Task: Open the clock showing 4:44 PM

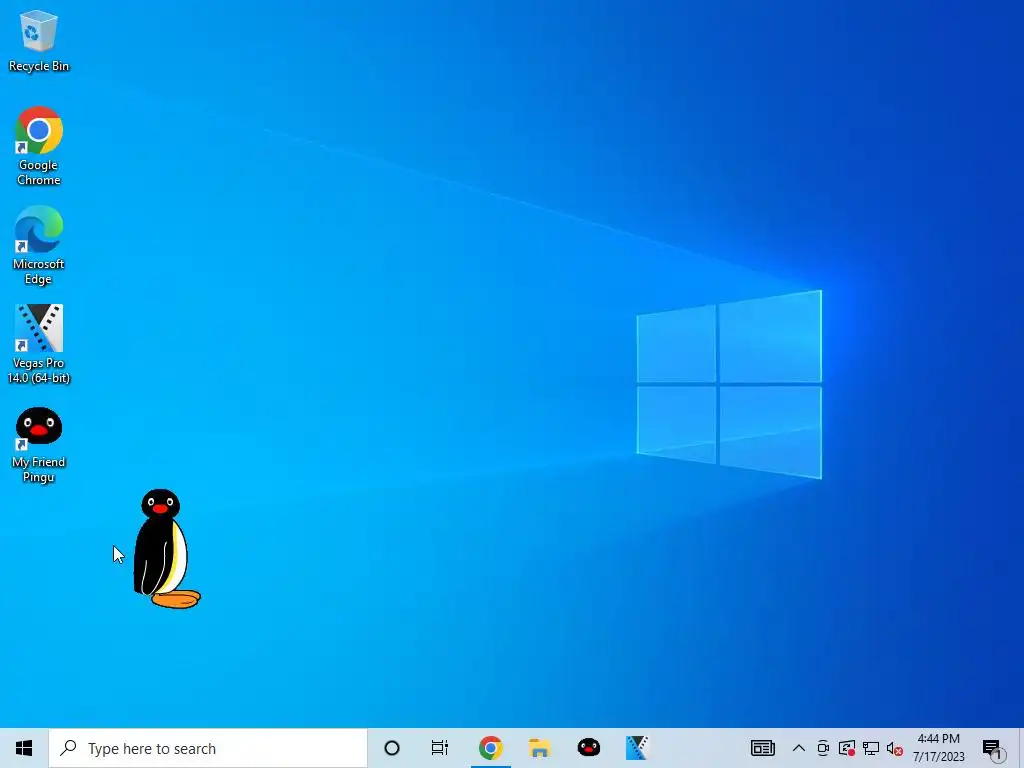Action: [938, 748]
